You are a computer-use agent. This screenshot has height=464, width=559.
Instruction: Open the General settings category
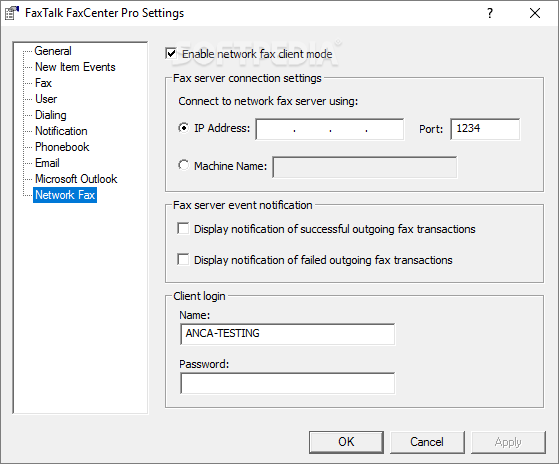tap(53, 51)
